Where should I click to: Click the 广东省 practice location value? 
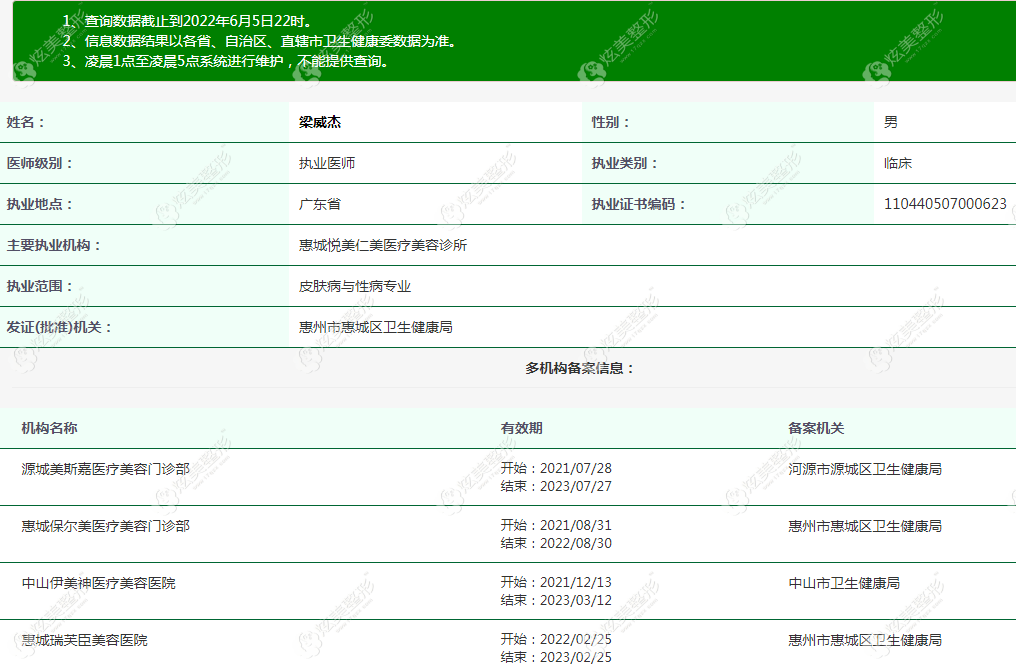tap(319, 204)
